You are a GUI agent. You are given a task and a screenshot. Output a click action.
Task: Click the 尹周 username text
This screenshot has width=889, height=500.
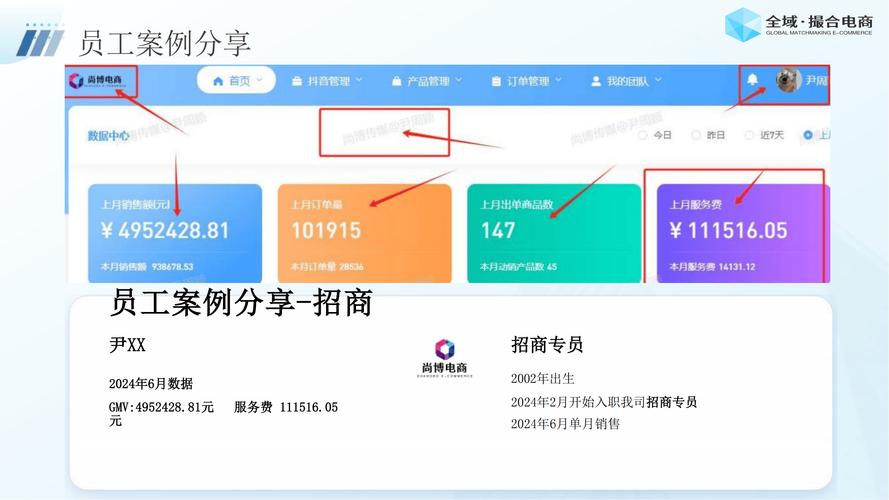point(817,80)
